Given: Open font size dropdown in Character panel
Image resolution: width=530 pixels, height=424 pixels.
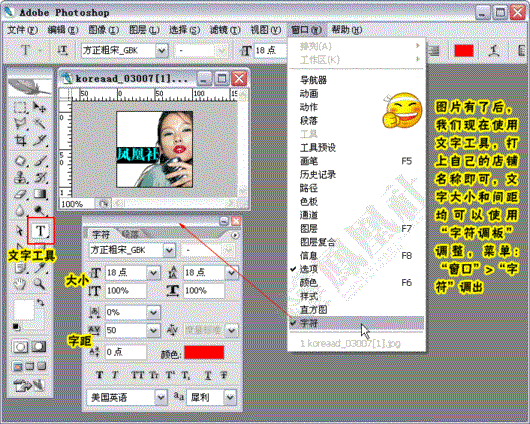Looking at the screenshot, I should tap(153, 273).
